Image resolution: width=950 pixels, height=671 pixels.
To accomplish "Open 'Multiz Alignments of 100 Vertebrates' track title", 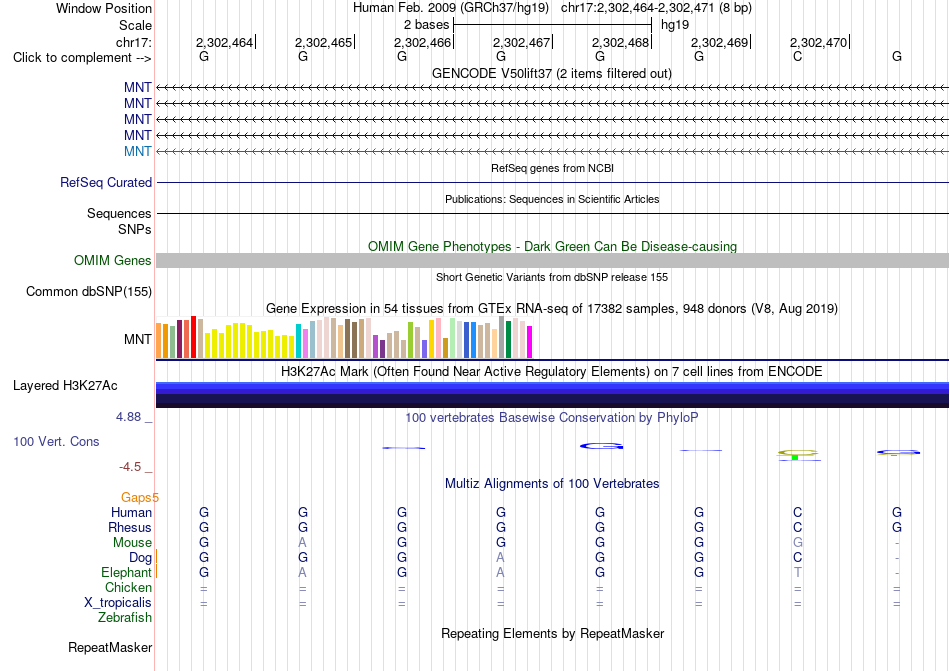I will pos(552,483).
